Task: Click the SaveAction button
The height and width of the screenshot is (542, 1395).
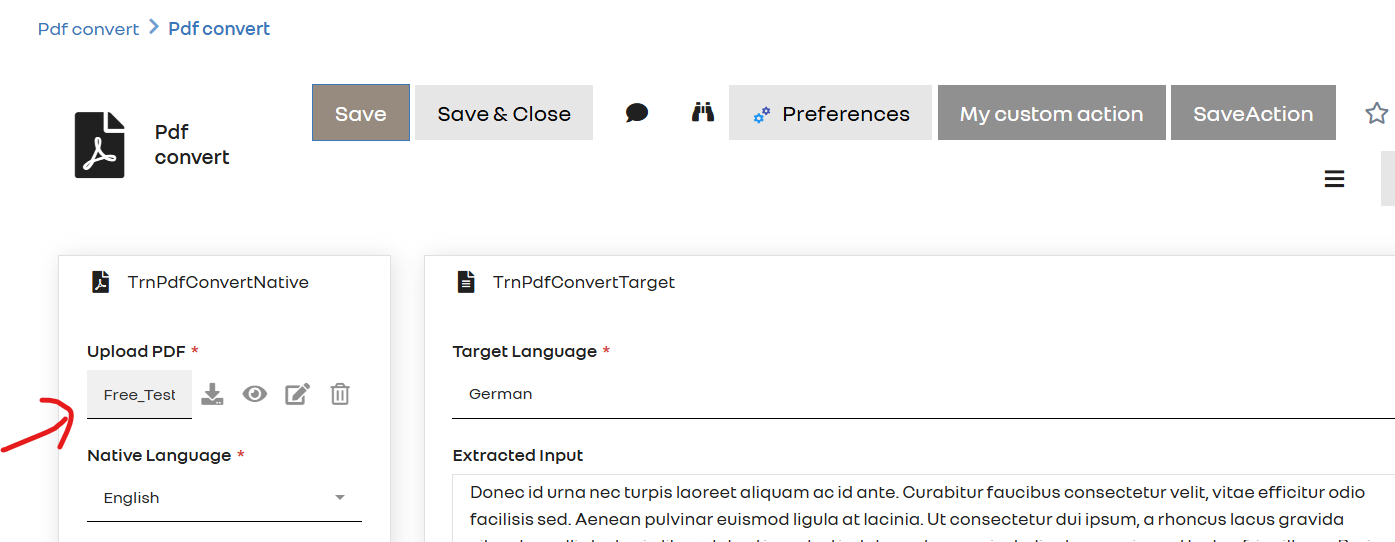Action: pos(1253,113)
